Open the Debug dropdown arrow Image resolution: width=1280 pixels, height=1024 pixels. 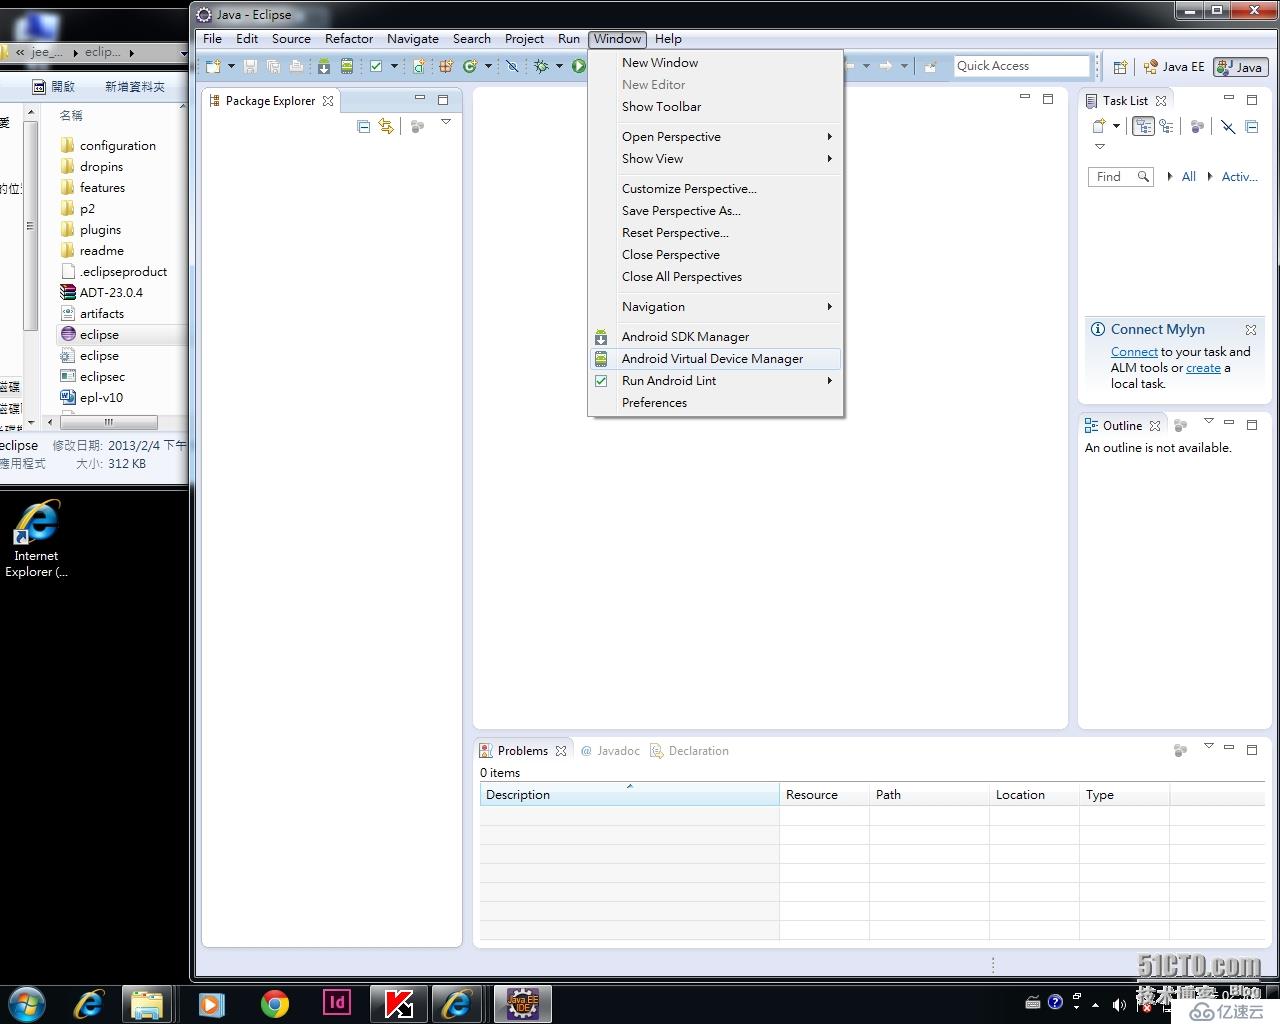click(559, 66)
